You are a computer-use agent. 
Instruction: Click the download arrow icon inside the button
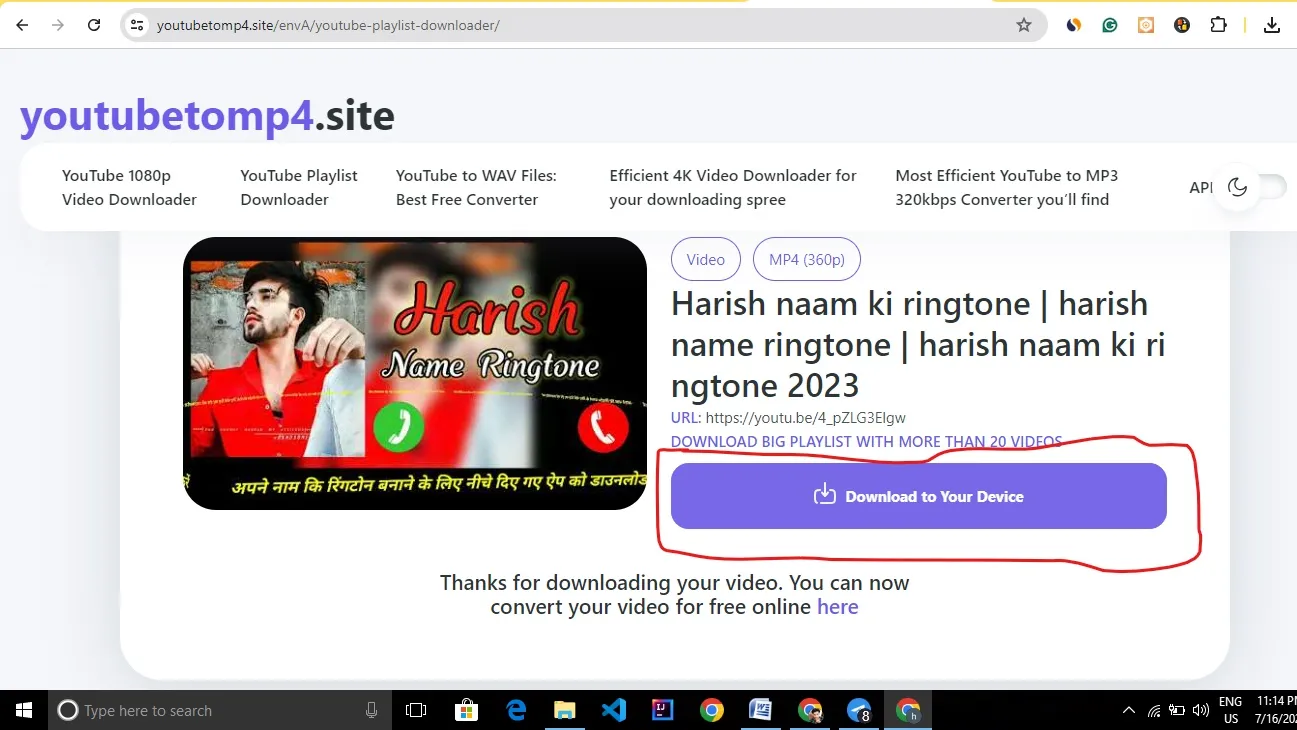(824, 495)
